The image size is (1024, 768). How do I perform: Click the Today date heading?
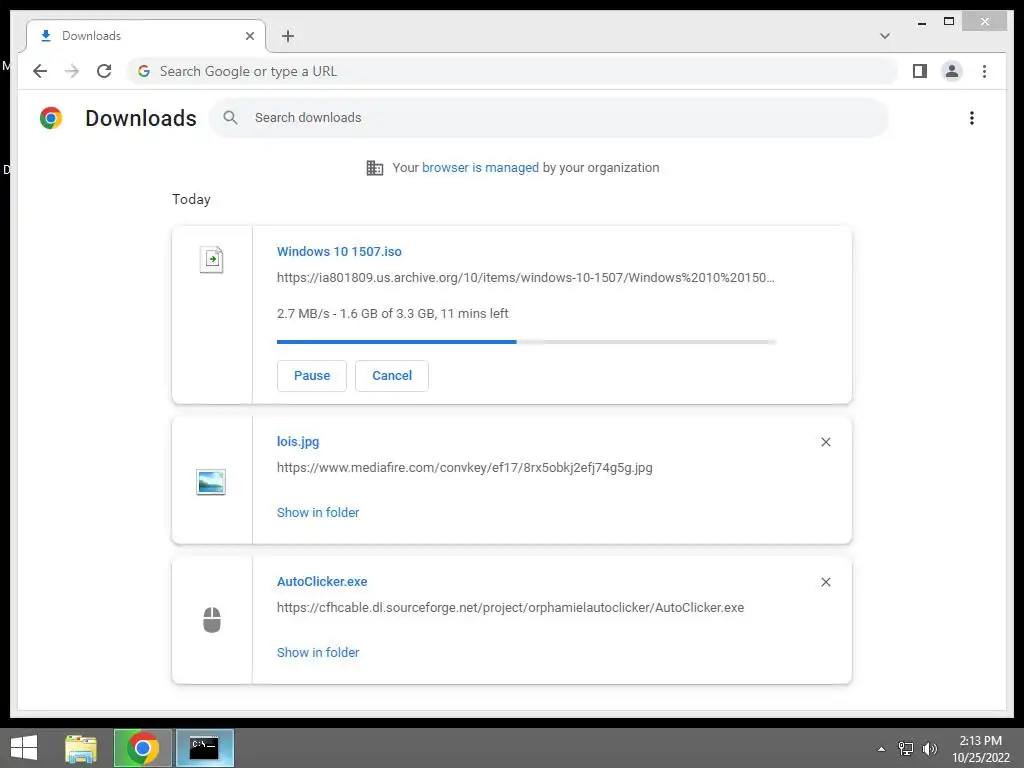[191, 199]
